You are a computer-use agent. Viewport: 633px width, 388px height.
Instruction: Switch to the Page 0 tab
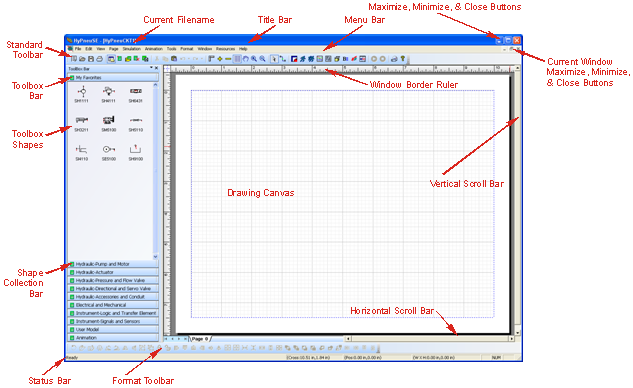tap(200, 339)
